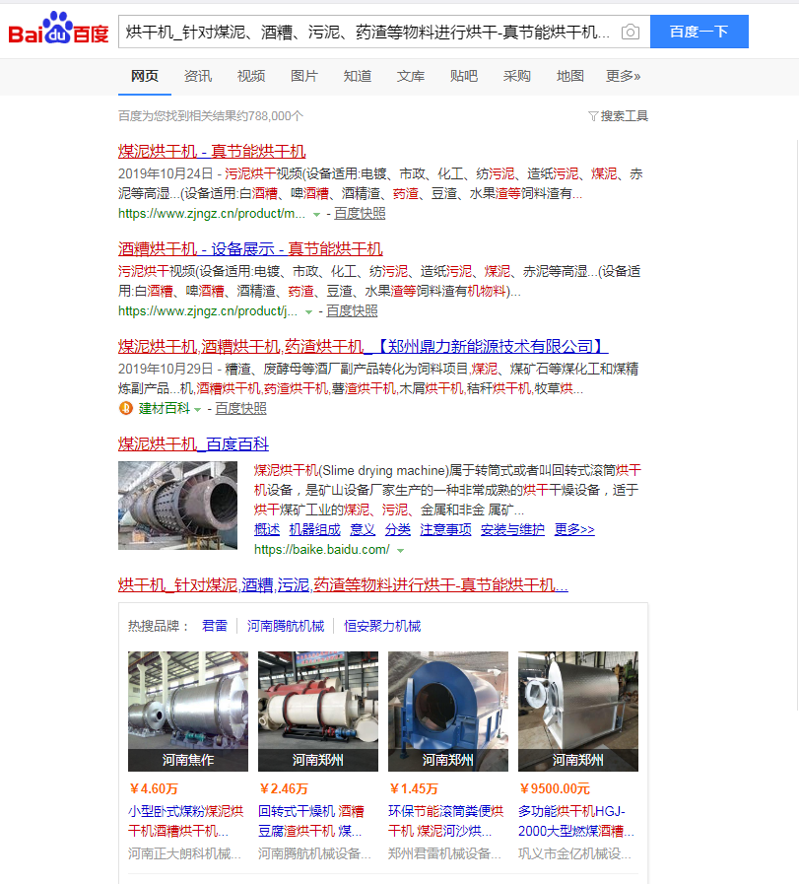Click seller 河南正大朗科机械

tap(184, 854)
